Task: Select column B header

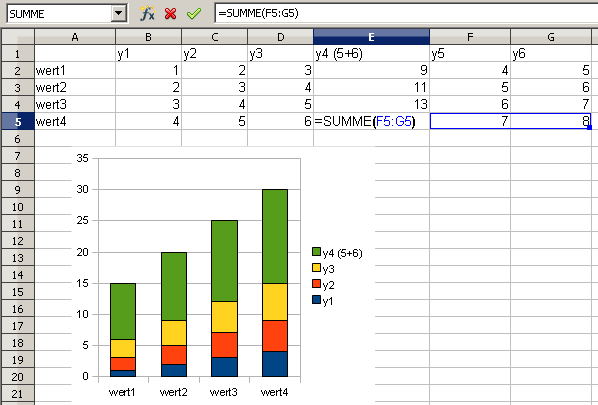Action: tap(148, 37)
